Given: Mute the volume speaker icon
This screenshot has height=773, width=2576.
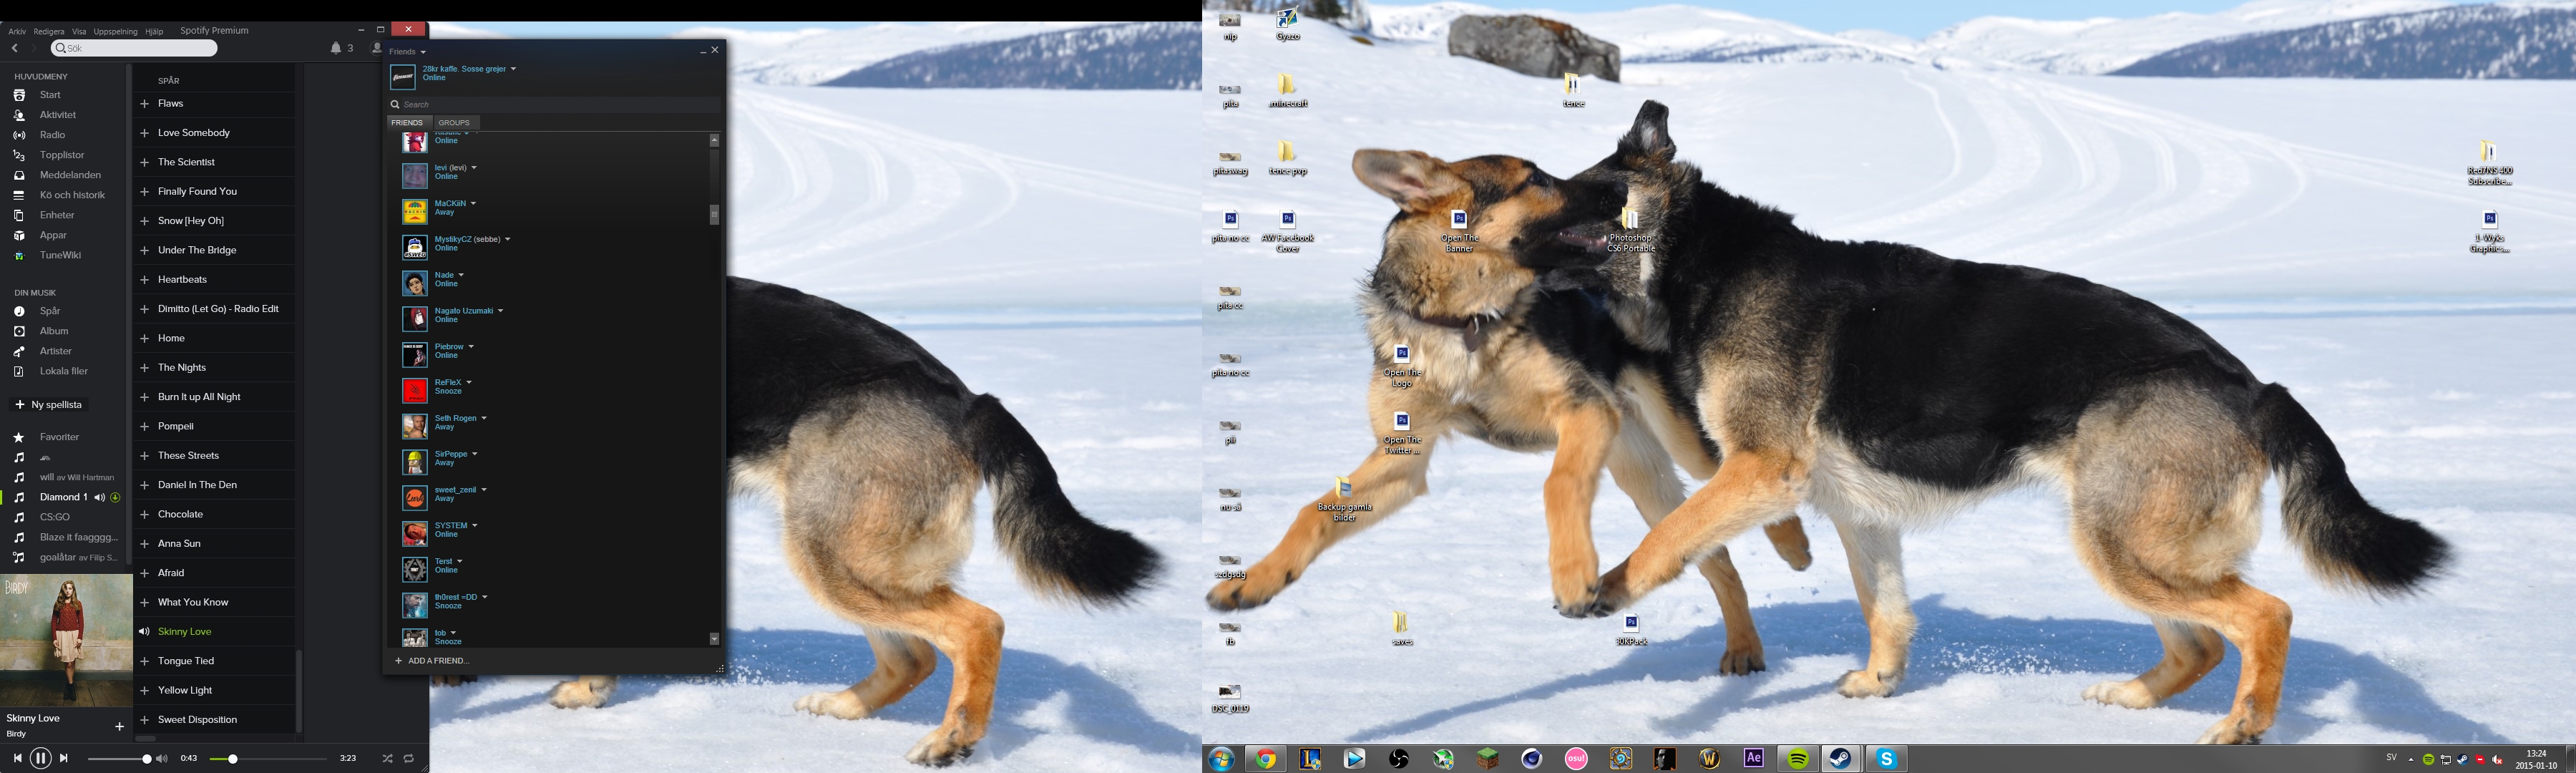Looking at the screenshot, I should 162,759.
